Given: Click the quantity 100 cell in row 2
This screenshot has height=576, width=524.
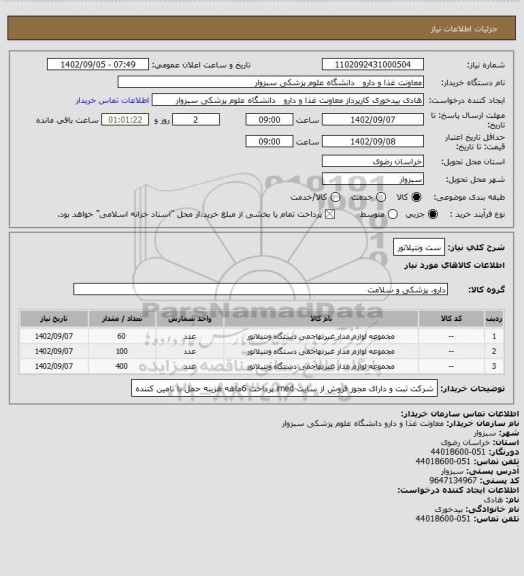Looking at the screenshot, I should click(122, 351).
